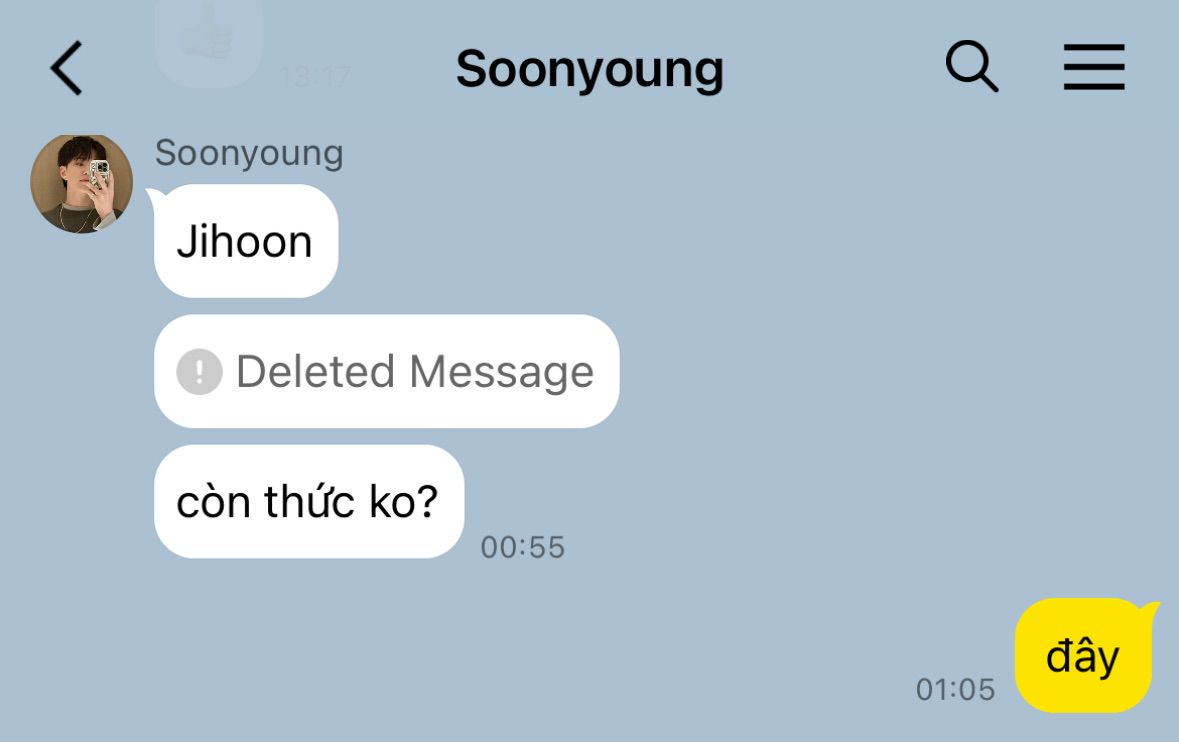
Task: Click the pointed tail of the Jihoon bubble
Action: coord(153,197)
